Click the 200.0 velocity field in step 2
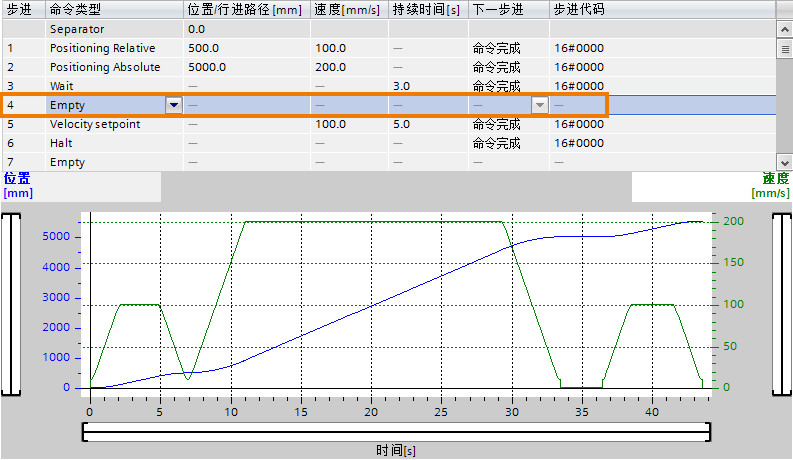This screenshot has height=460, width=793. coord(331,67)
